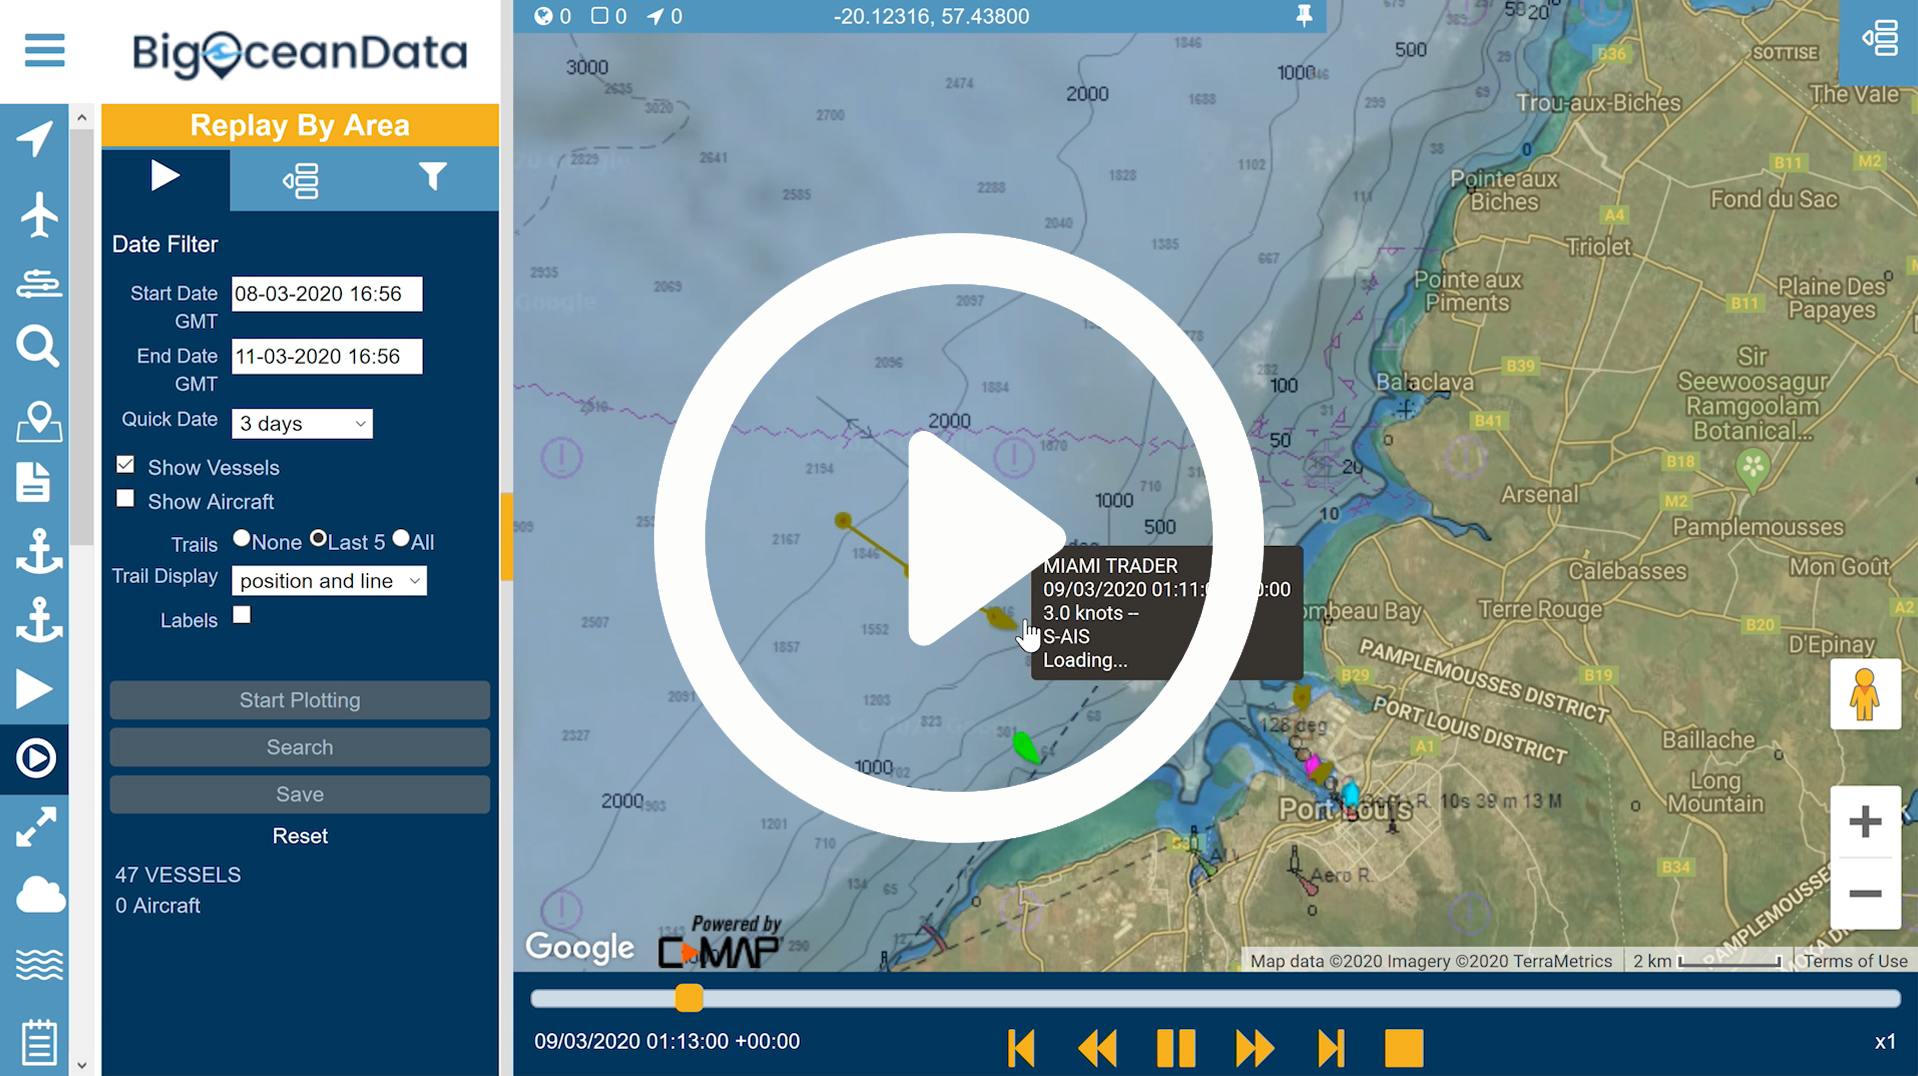
Task: Stop the replay with orange square
Action: 1404,1048
